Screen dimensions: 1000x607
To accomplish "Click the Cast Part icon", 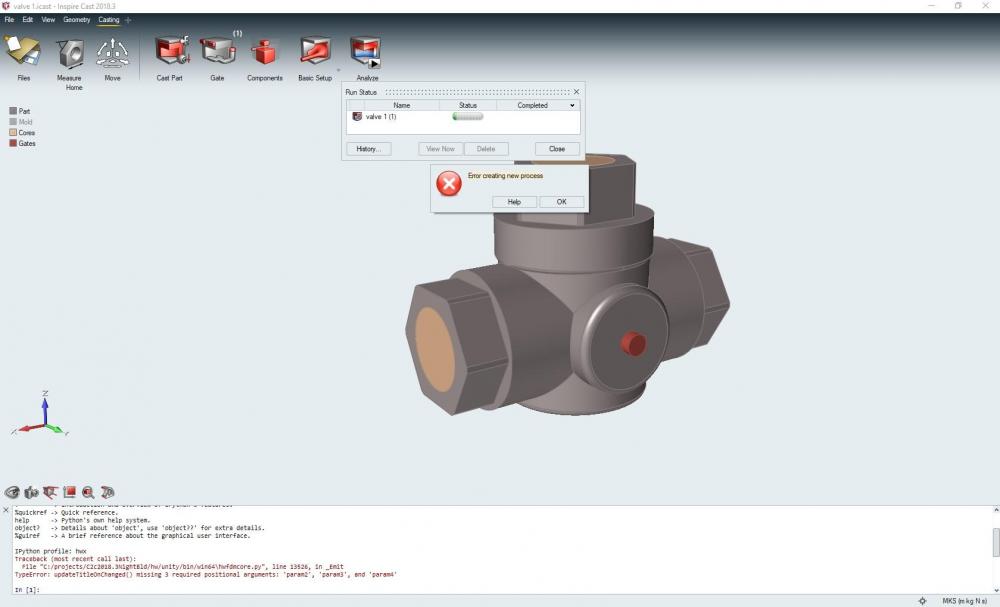I will [x=171, y=51].
